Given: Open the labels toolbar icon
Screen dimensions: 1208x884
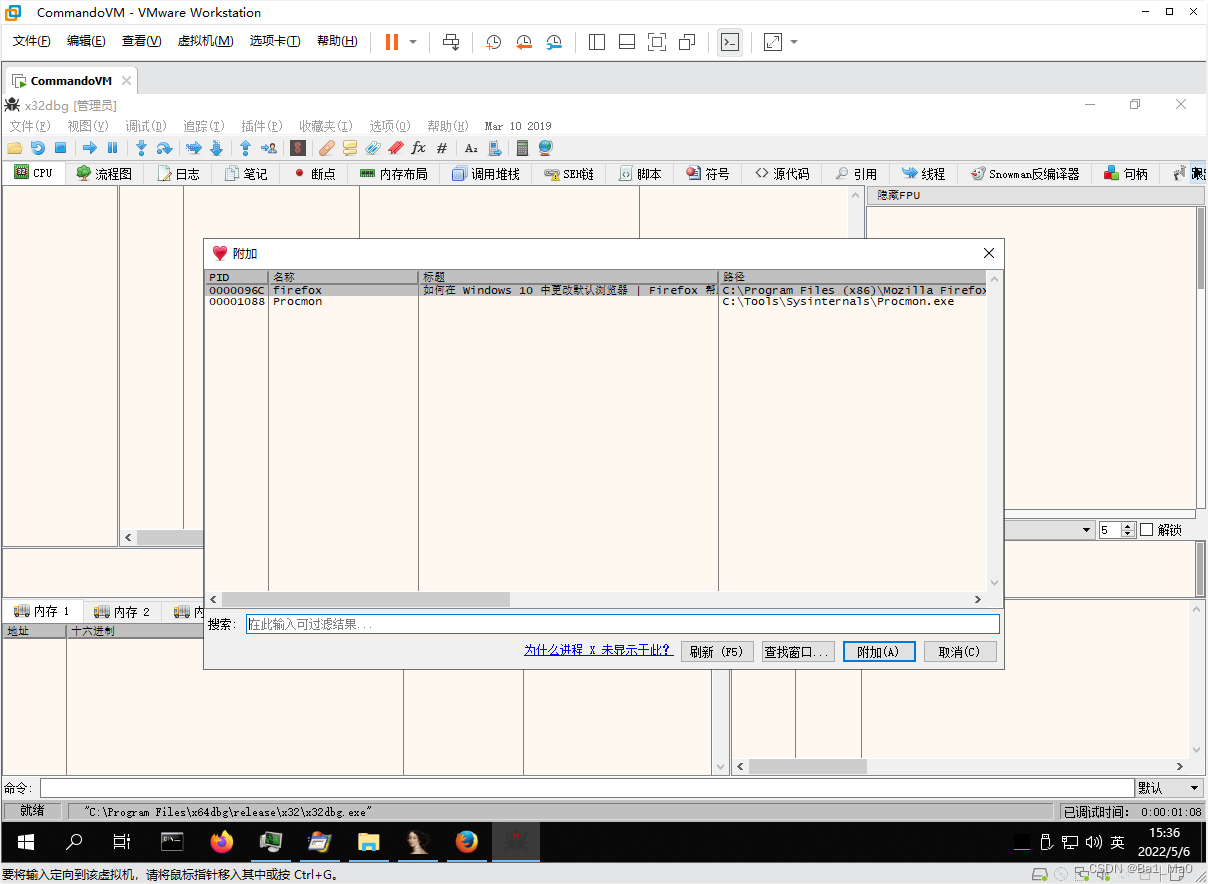Looking at the screenshot, I should [x=372, y=148].
